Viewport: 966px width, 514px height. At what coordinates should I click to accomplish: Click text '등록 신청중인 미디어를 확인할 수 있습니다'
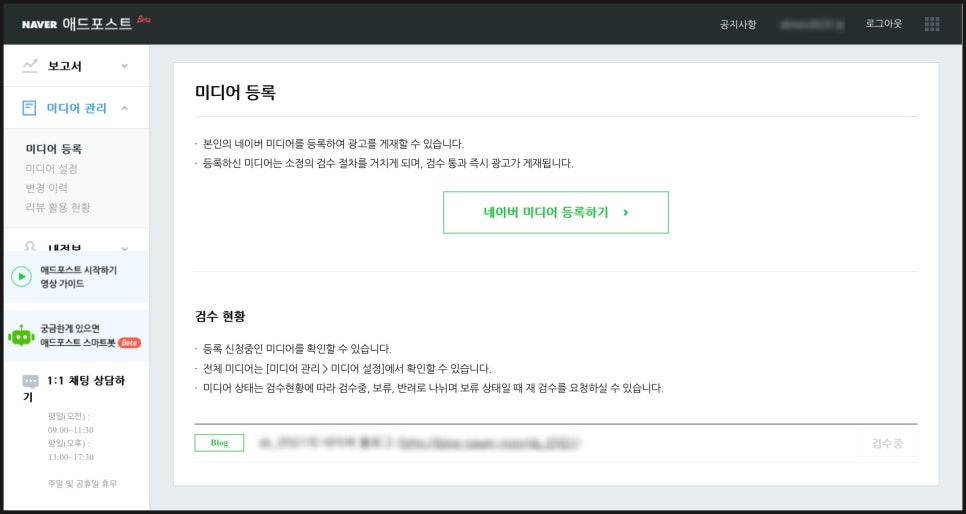click(297, 349)
